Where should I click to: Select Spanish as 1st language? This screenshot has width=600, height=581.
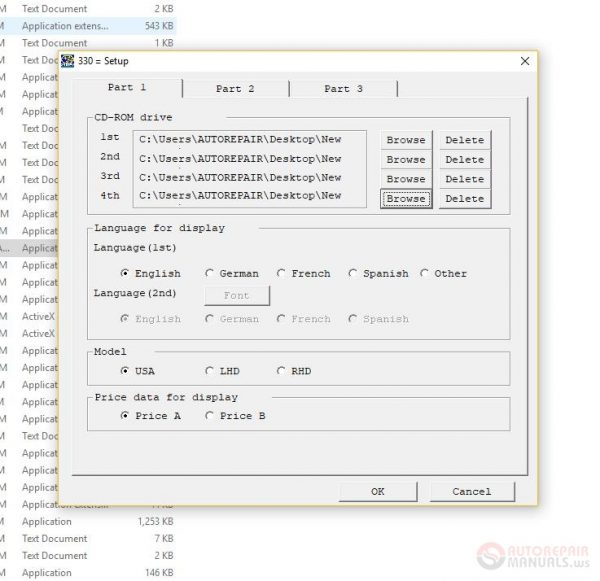pos(378,274)
